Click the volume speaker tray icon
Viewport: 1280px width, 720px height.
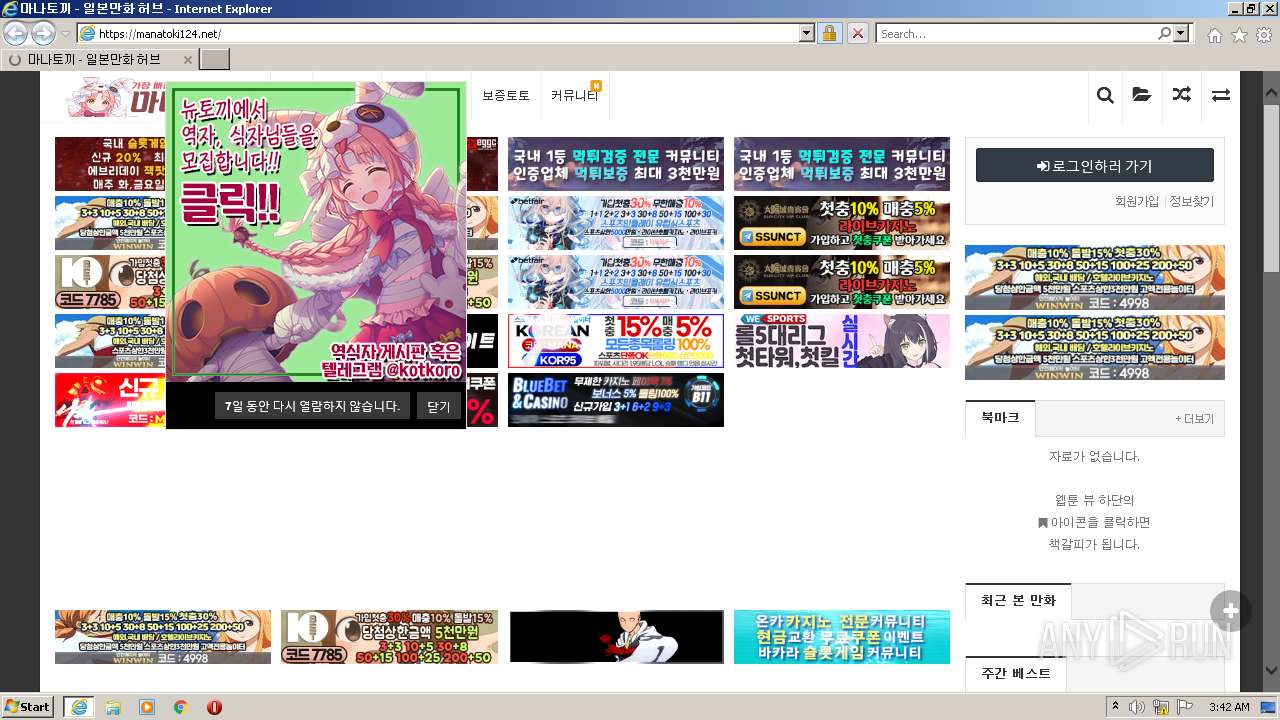pos(1137,706)
